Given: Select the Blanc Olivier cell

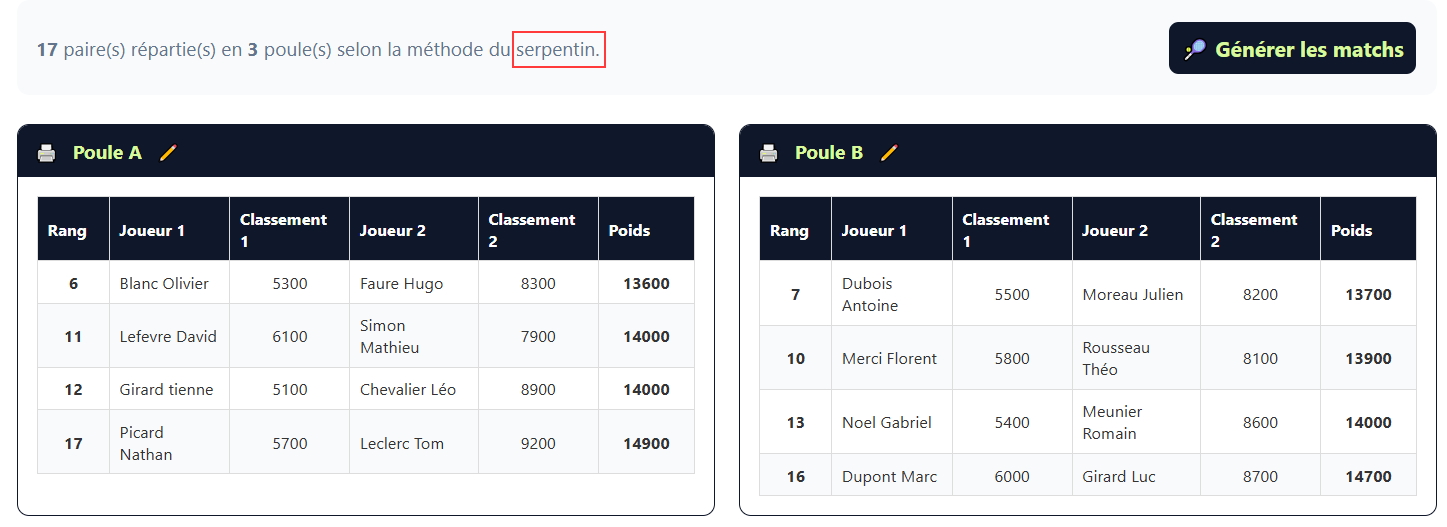Looking at the screenshot, I should pos(164,284).
